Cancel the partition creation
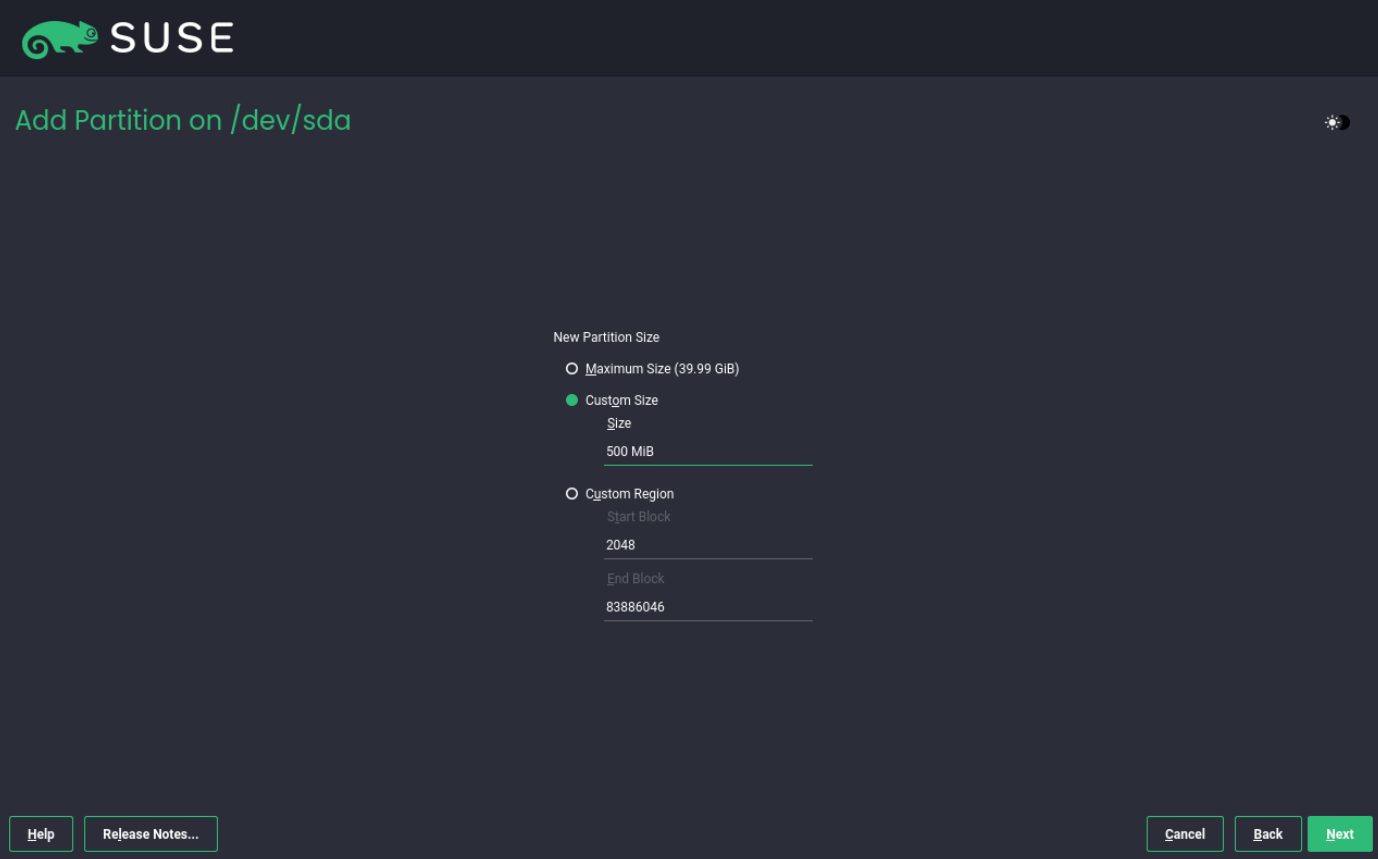 [x=1185, y=834]
